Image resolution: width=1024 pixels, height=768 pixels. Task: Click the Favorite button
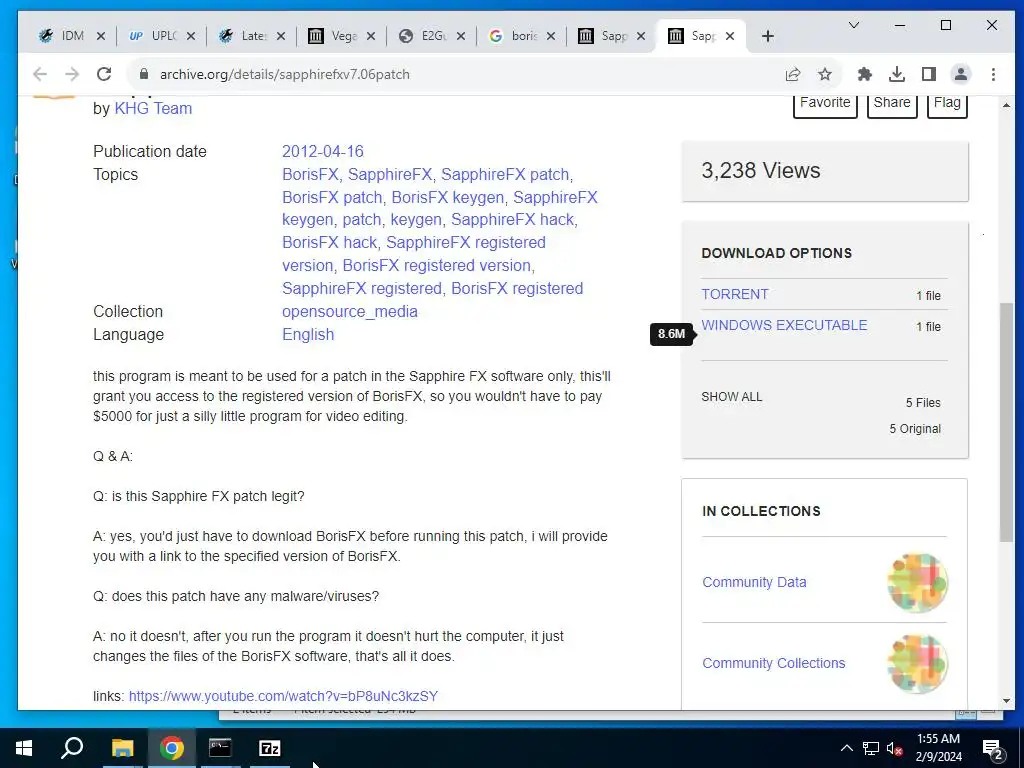click(825, 104)
